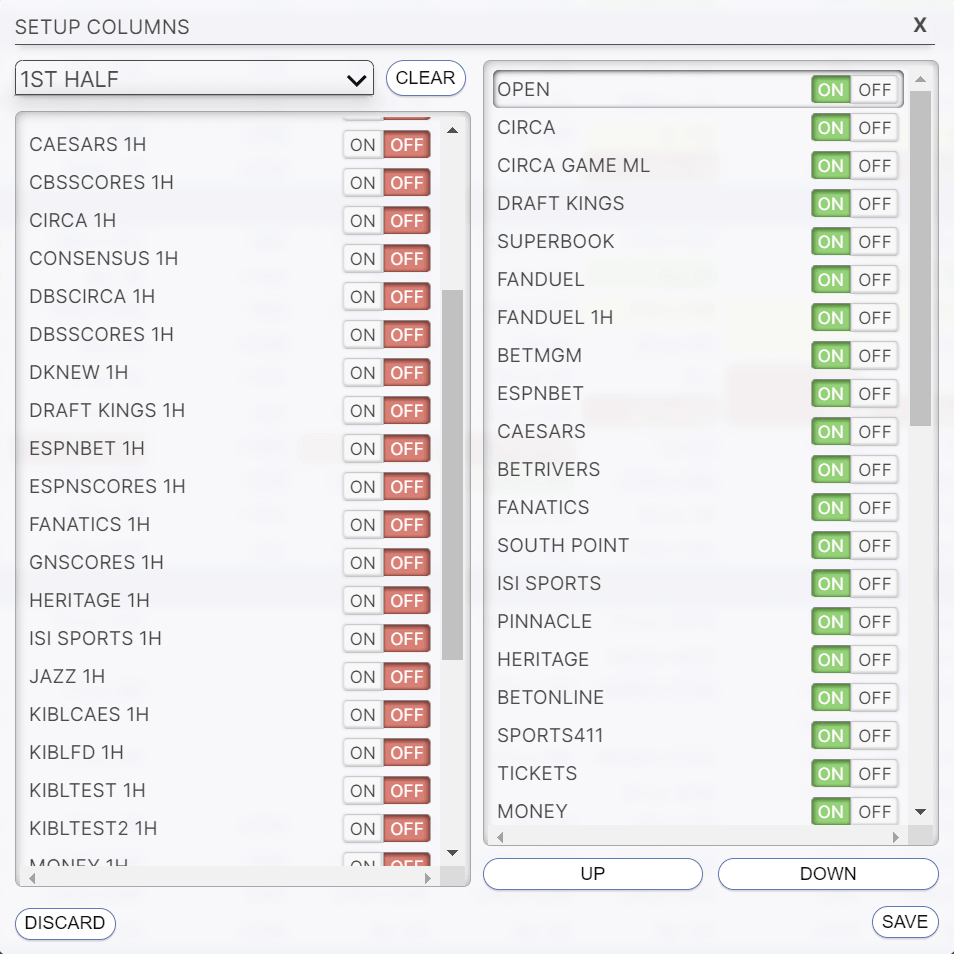
Task: Open the 1ST HALF dropdown
Action: point(194,78)
